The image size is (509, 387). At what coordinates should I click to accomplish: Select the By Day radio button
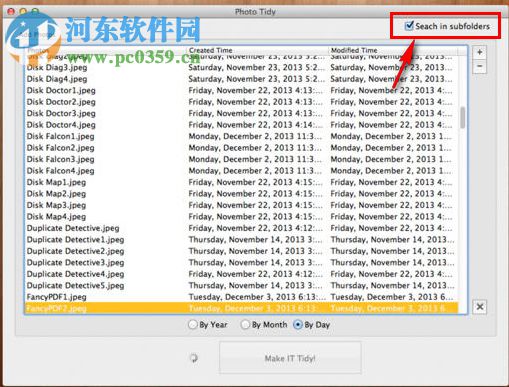click(x=298, y=325)
